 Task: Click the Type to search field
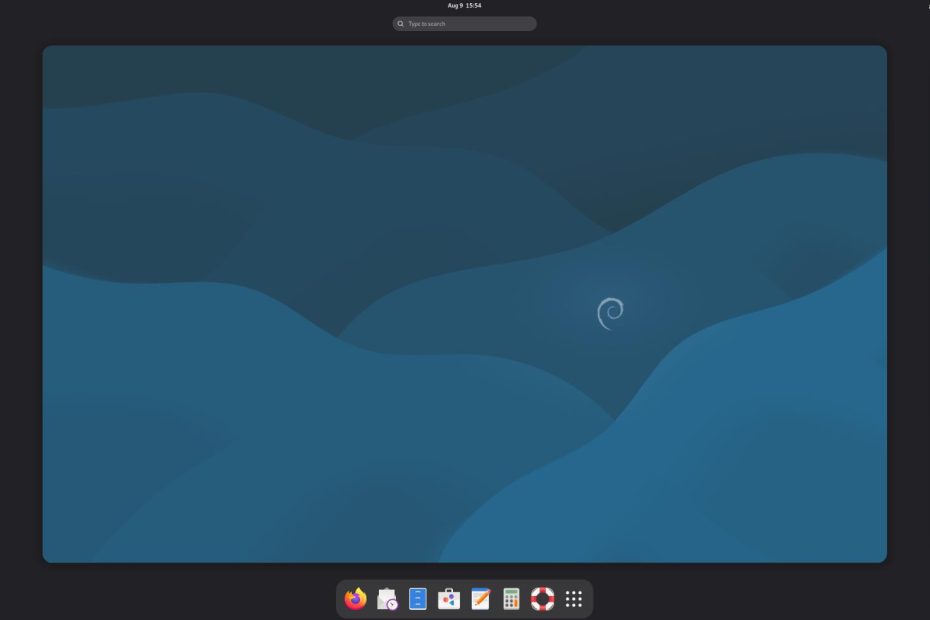click(464, 24)
